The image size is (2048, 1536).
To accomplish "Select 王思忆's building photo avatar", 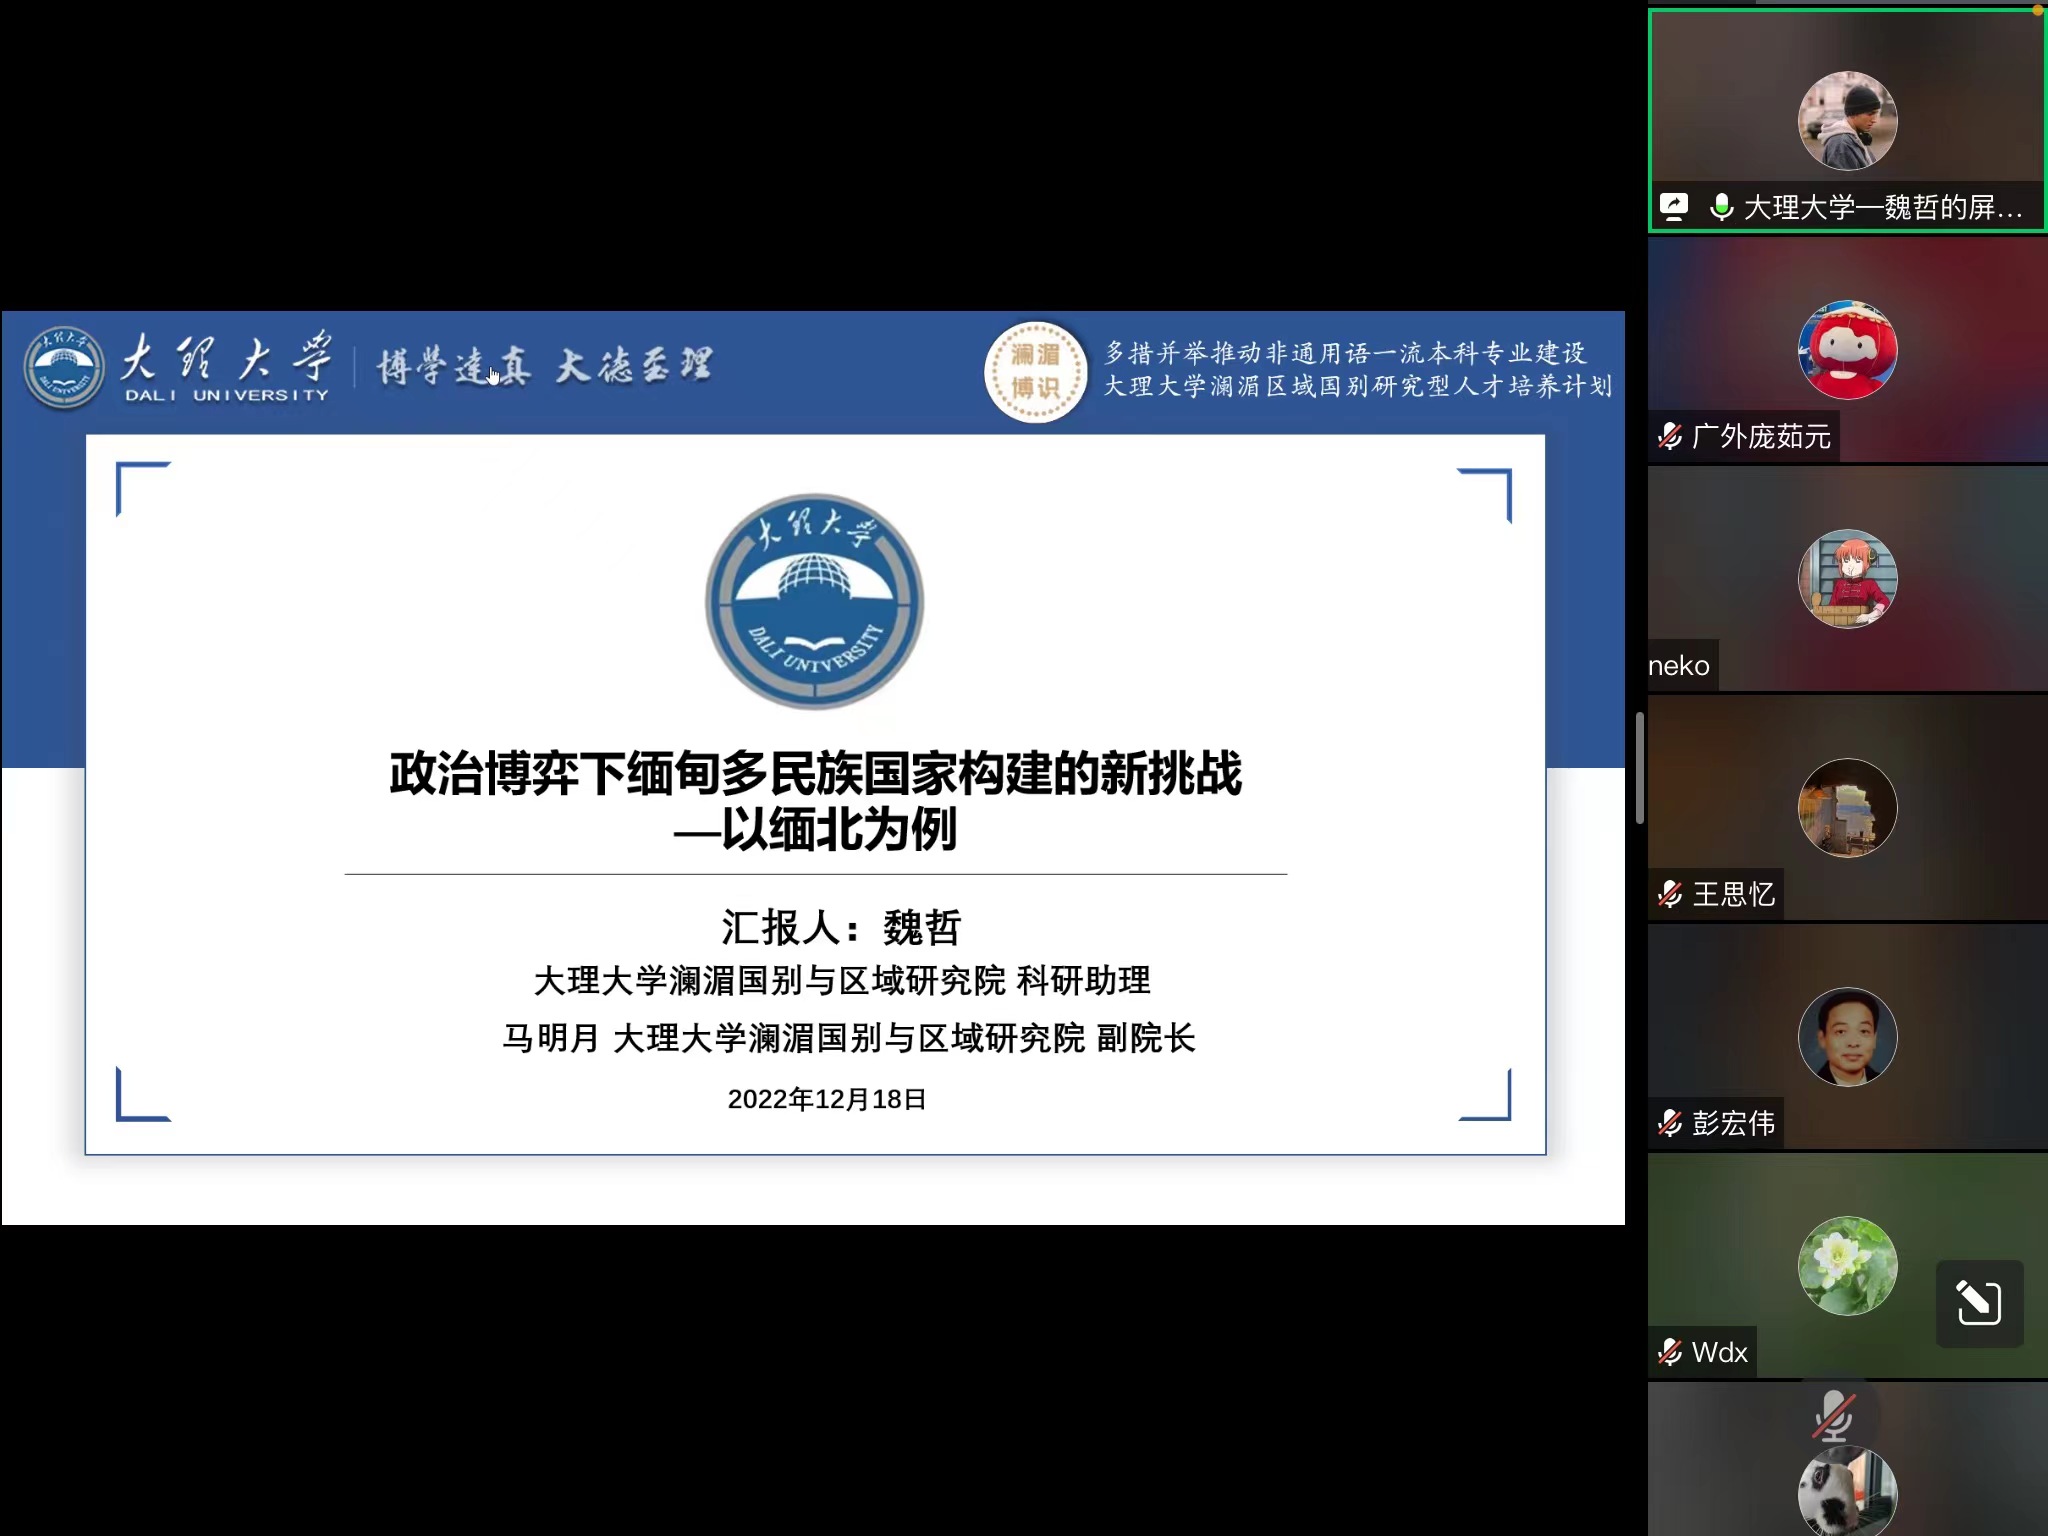I will 1847,808.
